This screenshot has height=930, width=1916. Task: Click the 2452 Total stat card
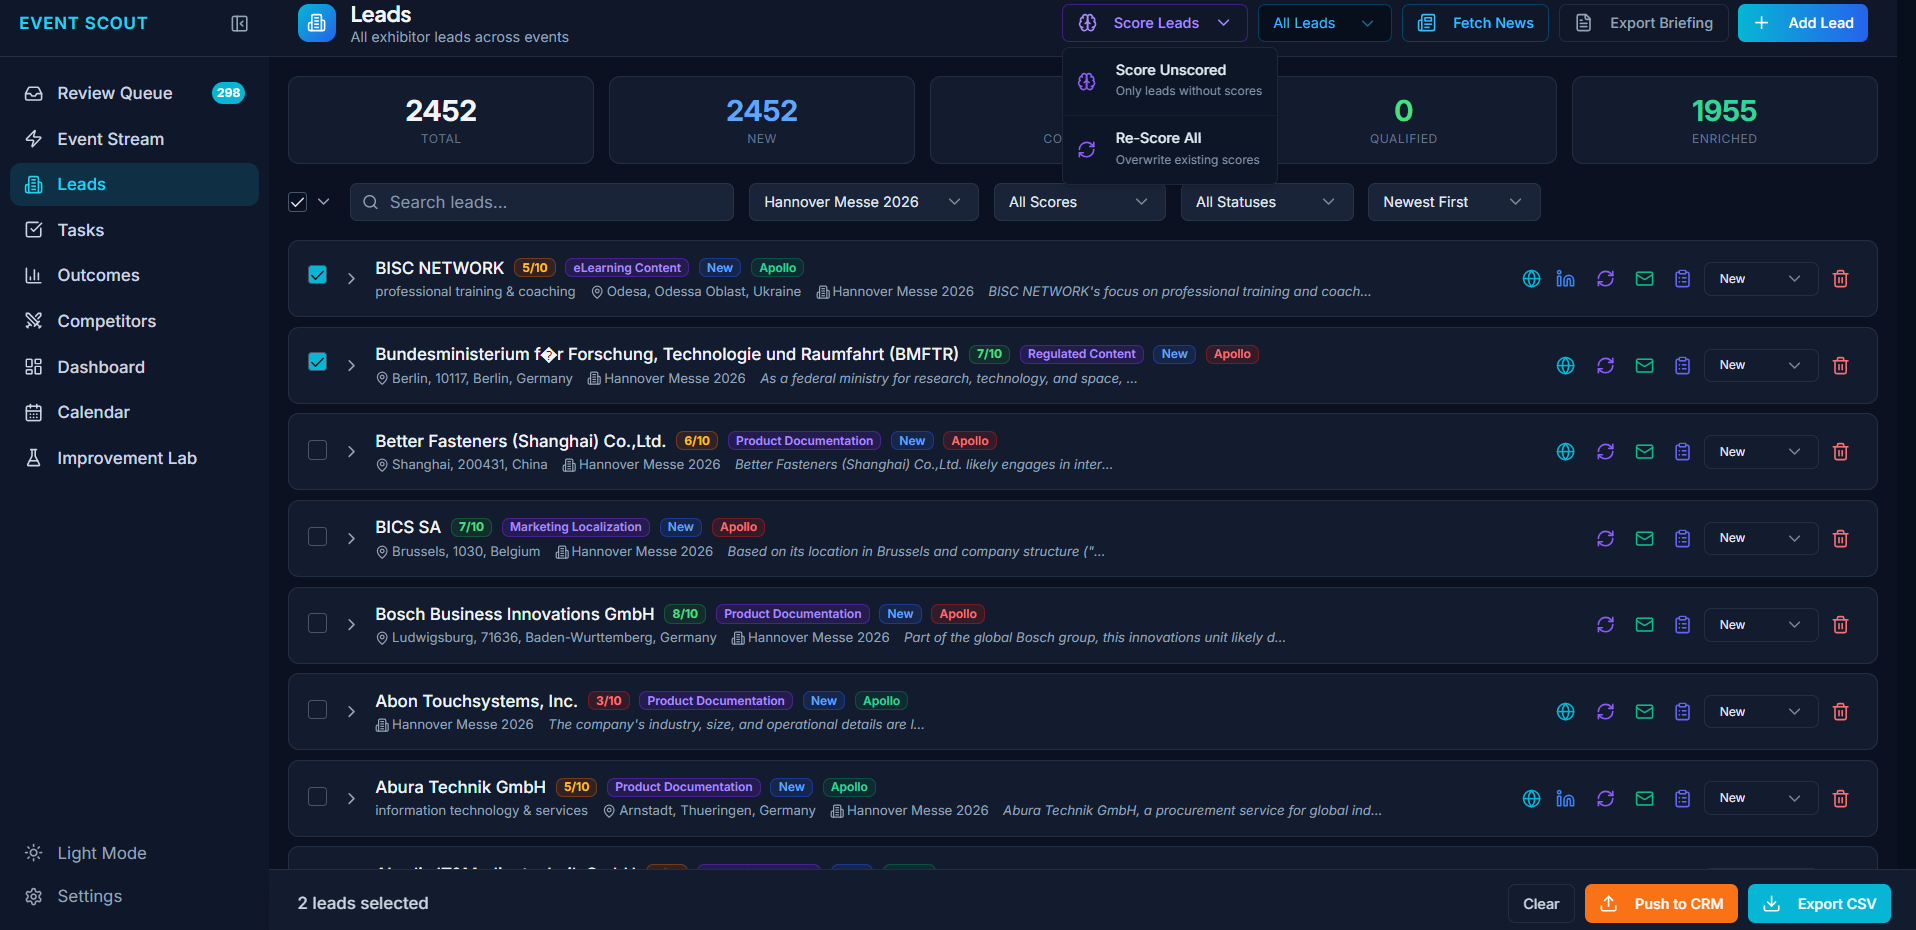pyautogui.click(x=441, y=120)
